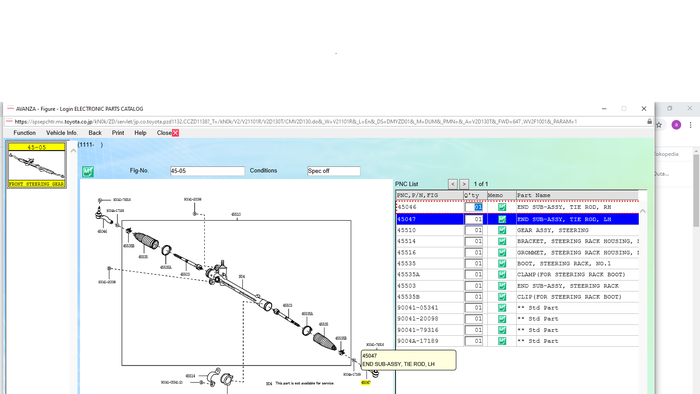The height and width of the screenshot is (394, 700).
Task: Go to next PNC list page
Action: tap(464, 184)
